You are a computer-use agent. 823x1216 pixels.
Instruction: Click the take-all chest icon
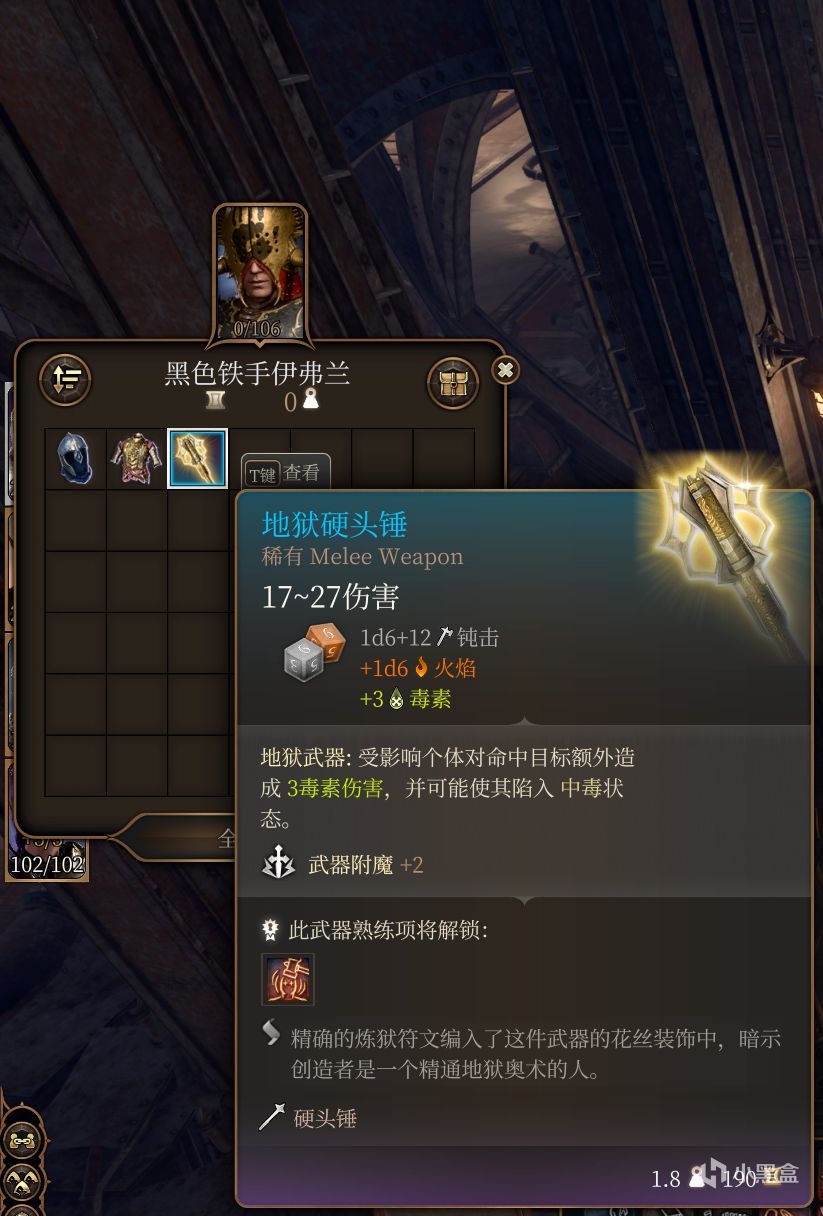coord(453,382)
